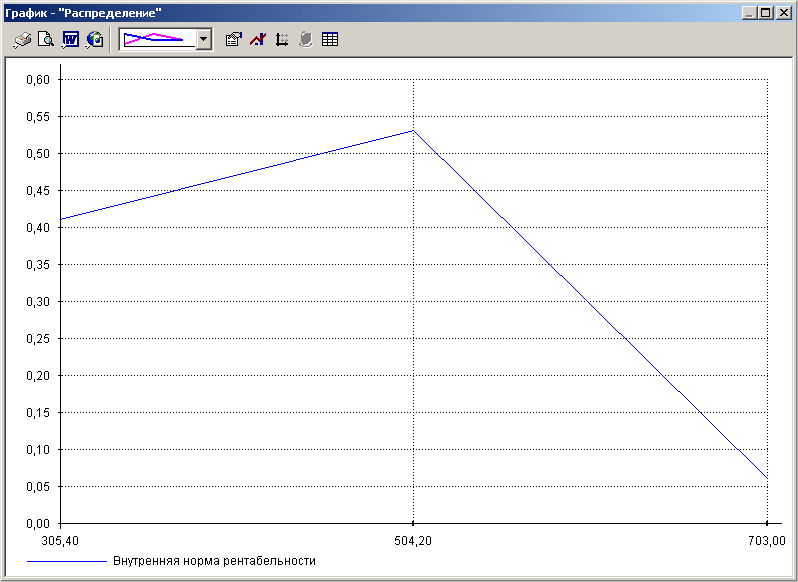Screen dimensions: 798x582
Task: Minimize the График window
Action: point(749,13)
